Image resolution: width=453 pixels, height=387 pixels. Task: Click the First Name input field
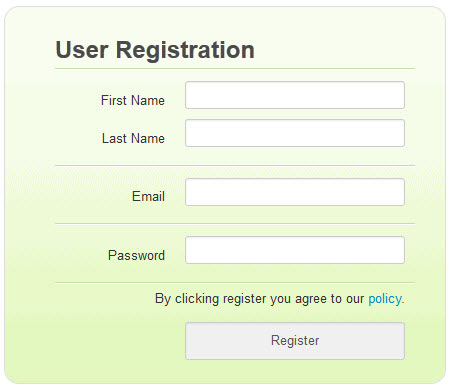pos(295,95)
